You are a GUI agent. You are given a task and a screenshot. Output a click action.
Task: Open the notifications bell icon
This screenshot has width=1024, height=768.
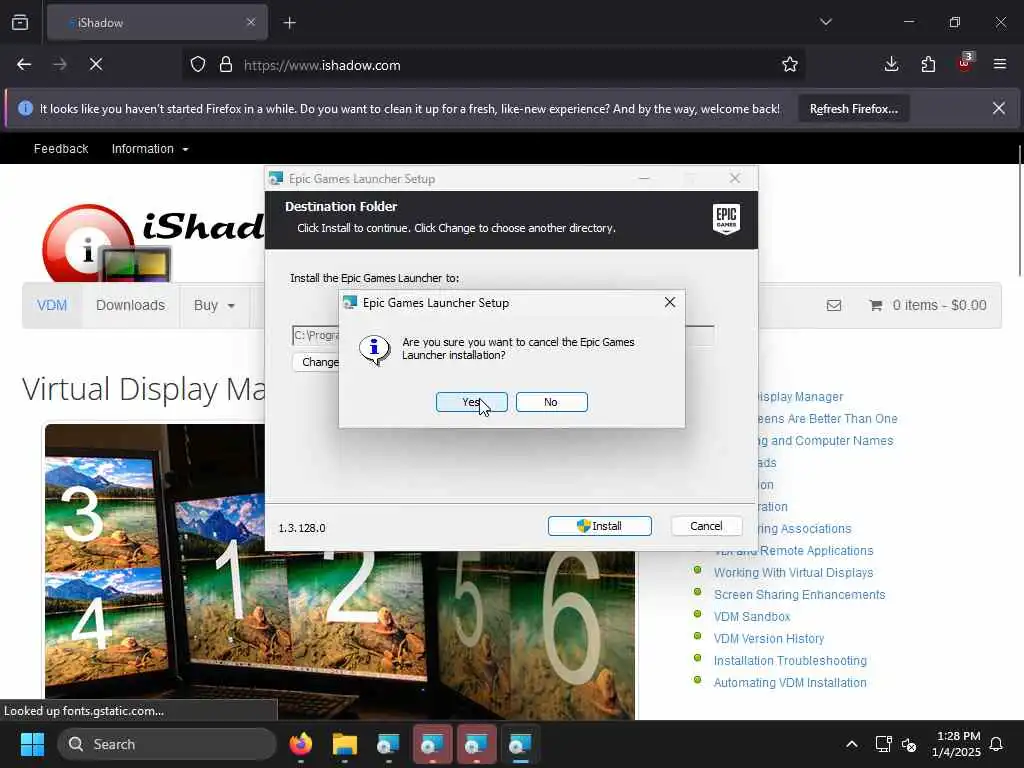tap(996, 744)
